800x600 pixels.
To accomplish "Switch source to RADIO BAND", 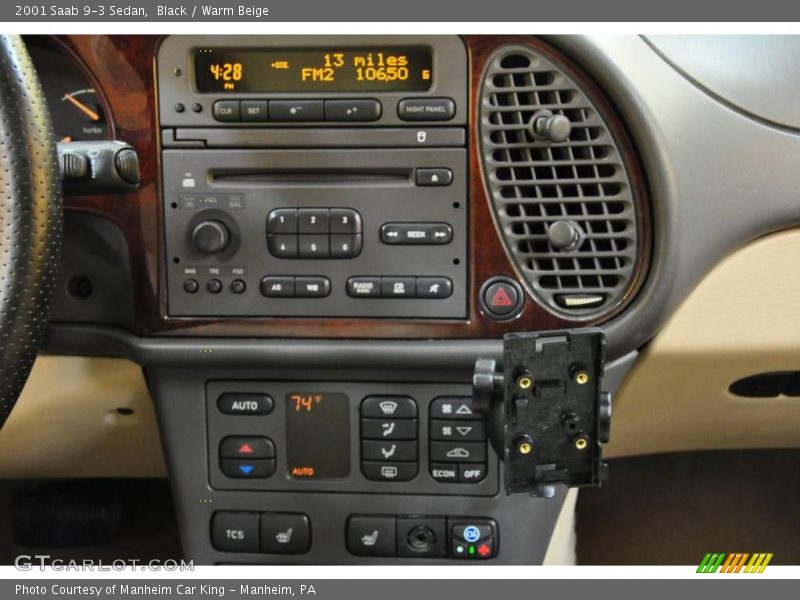I will [363, 286].
